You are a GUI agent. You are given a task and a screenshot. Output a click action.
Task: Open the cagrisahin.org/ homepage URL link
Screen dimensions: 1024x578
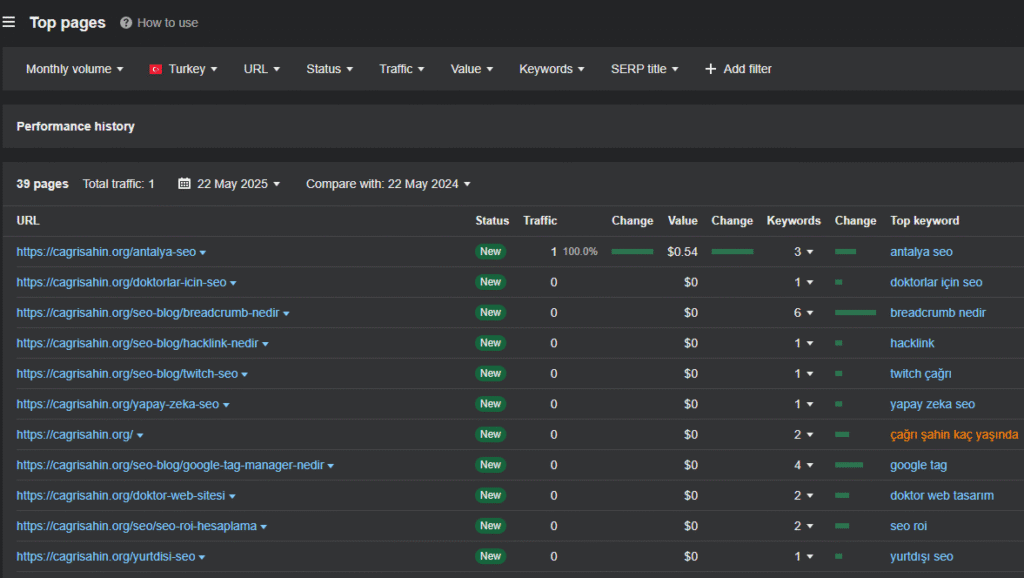(x=74, y=434)
